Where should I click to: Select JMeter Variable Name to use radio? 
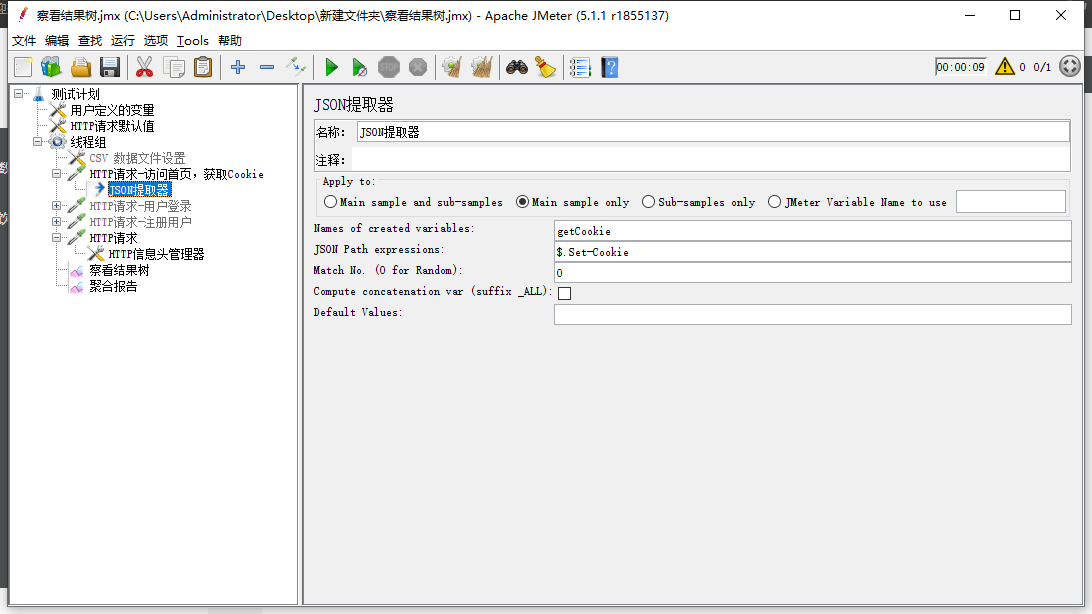(774, 202)
